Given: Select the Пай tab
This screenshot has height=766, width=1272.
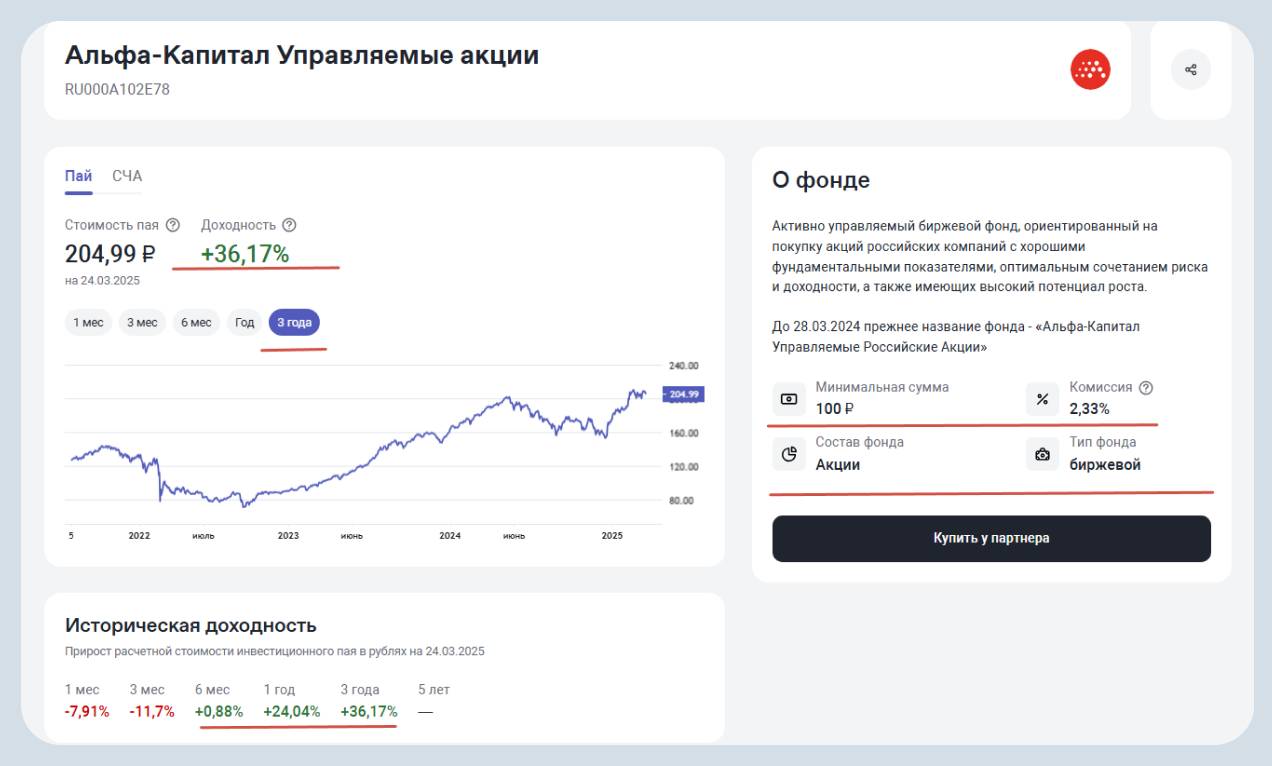Looking at the screenshot, I should [x=78, y=176].
